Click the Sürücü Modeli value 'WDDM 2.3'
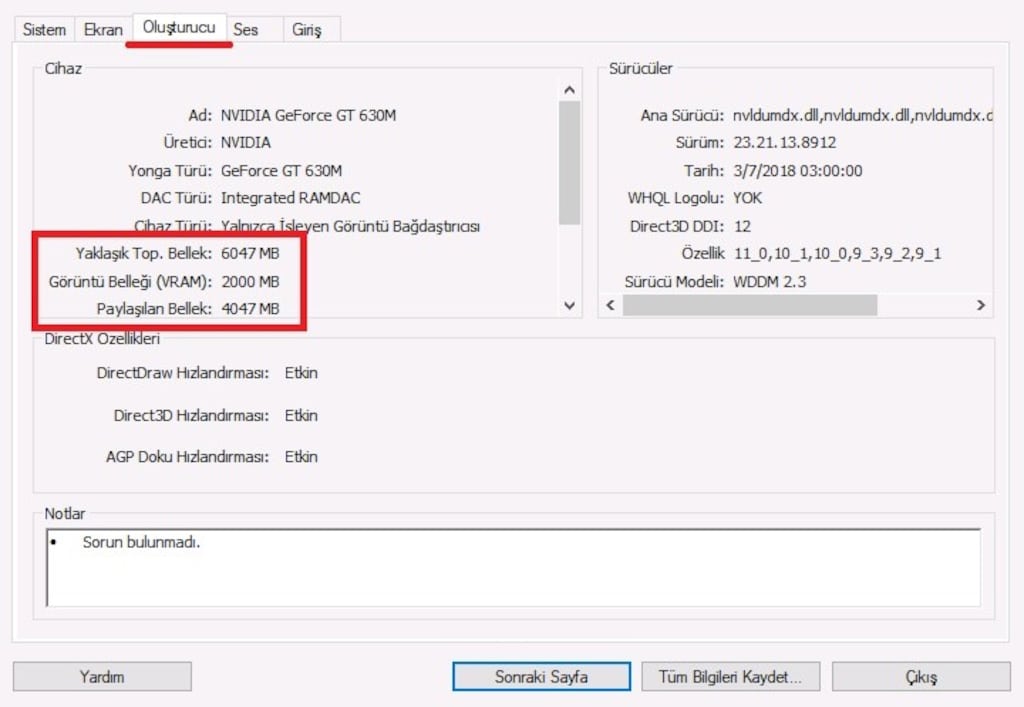The height and width of the screenshot is (707, 1024). 769,282
